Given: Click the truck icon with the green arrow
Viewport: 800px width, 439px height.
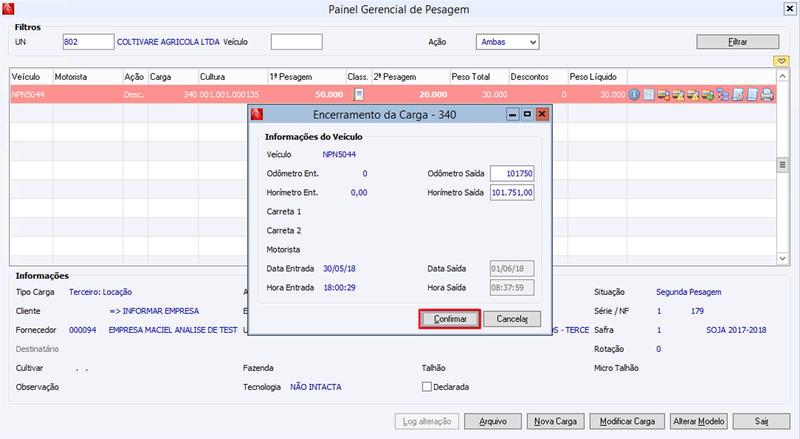Looking at the screenshot, I should click(708, 94).
